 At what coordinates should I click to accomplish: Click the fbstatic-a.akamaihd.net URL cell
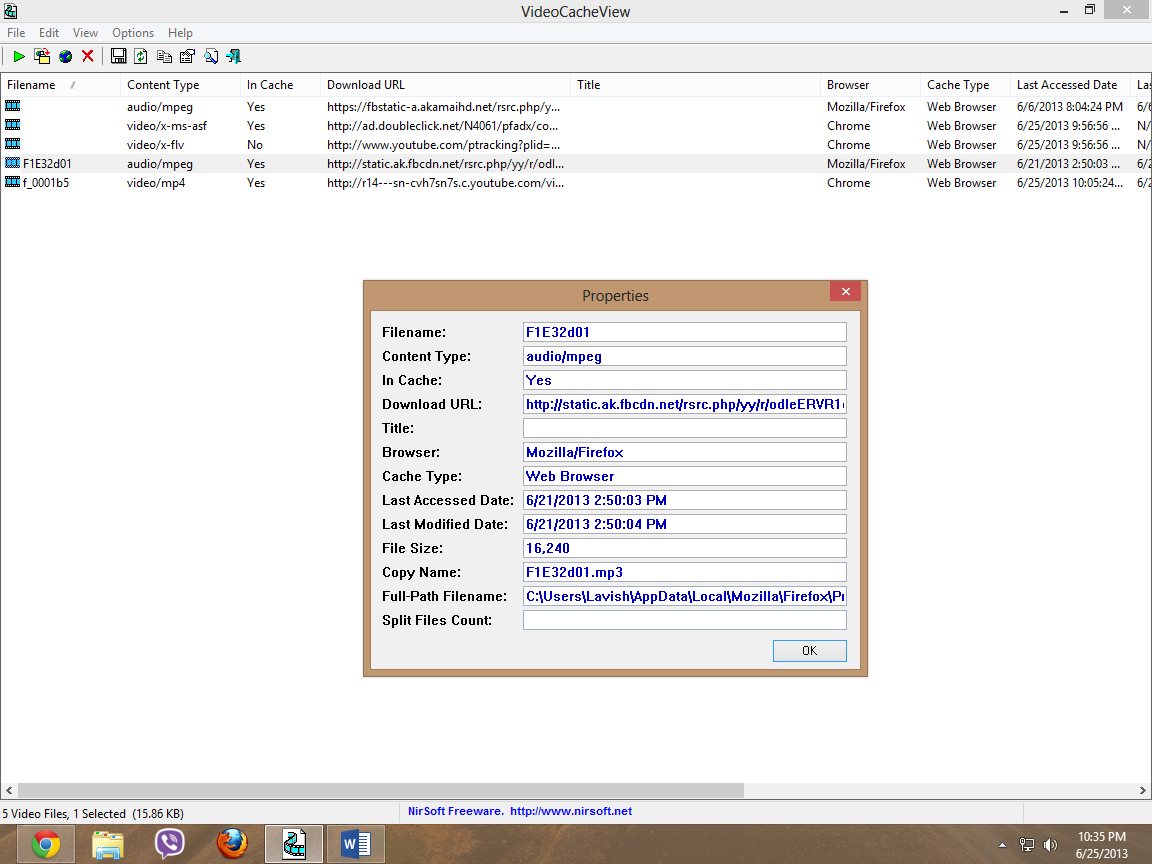443,107
